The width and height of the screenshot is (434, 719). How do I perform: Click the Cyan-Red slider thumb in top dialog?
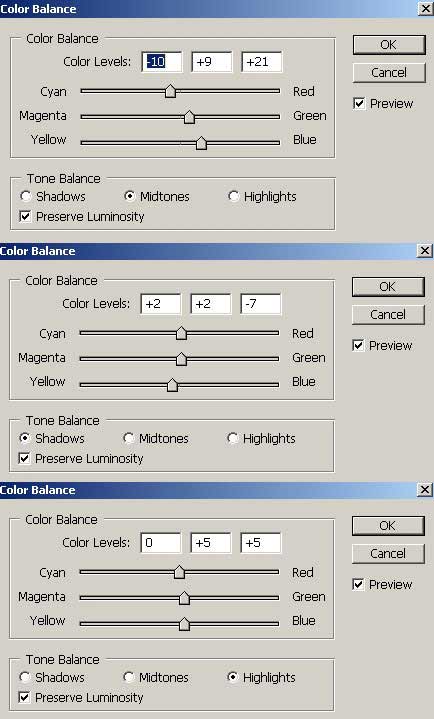[170, 91]
